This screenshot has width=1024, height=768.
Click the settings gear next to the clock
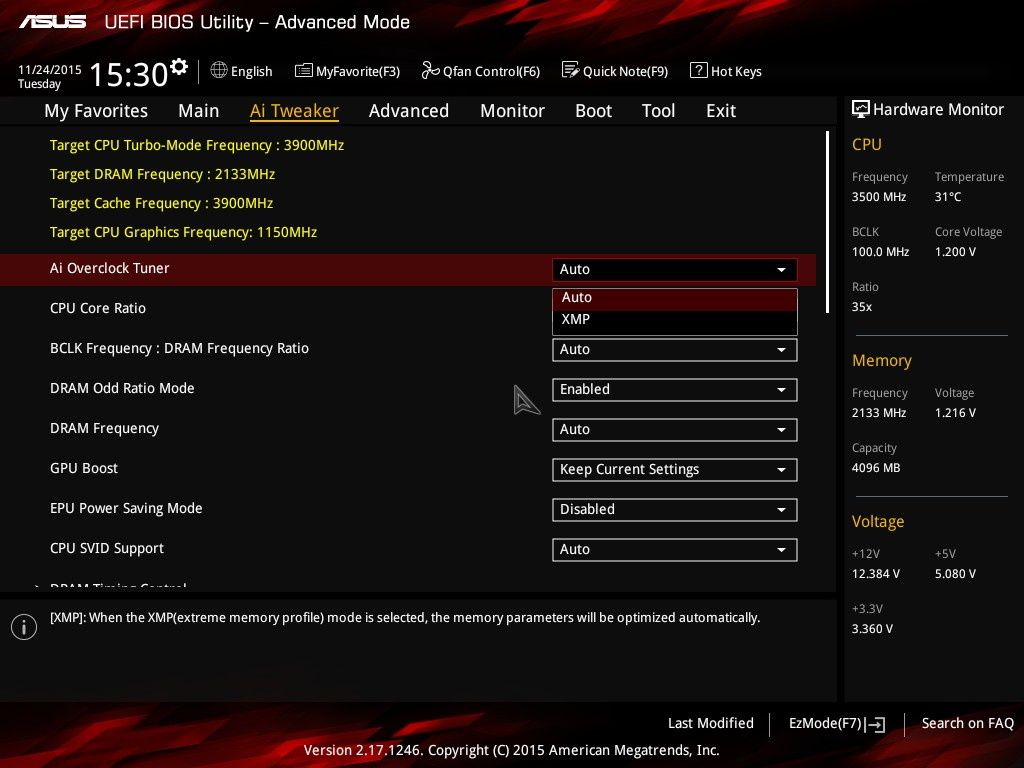(179, 67)
